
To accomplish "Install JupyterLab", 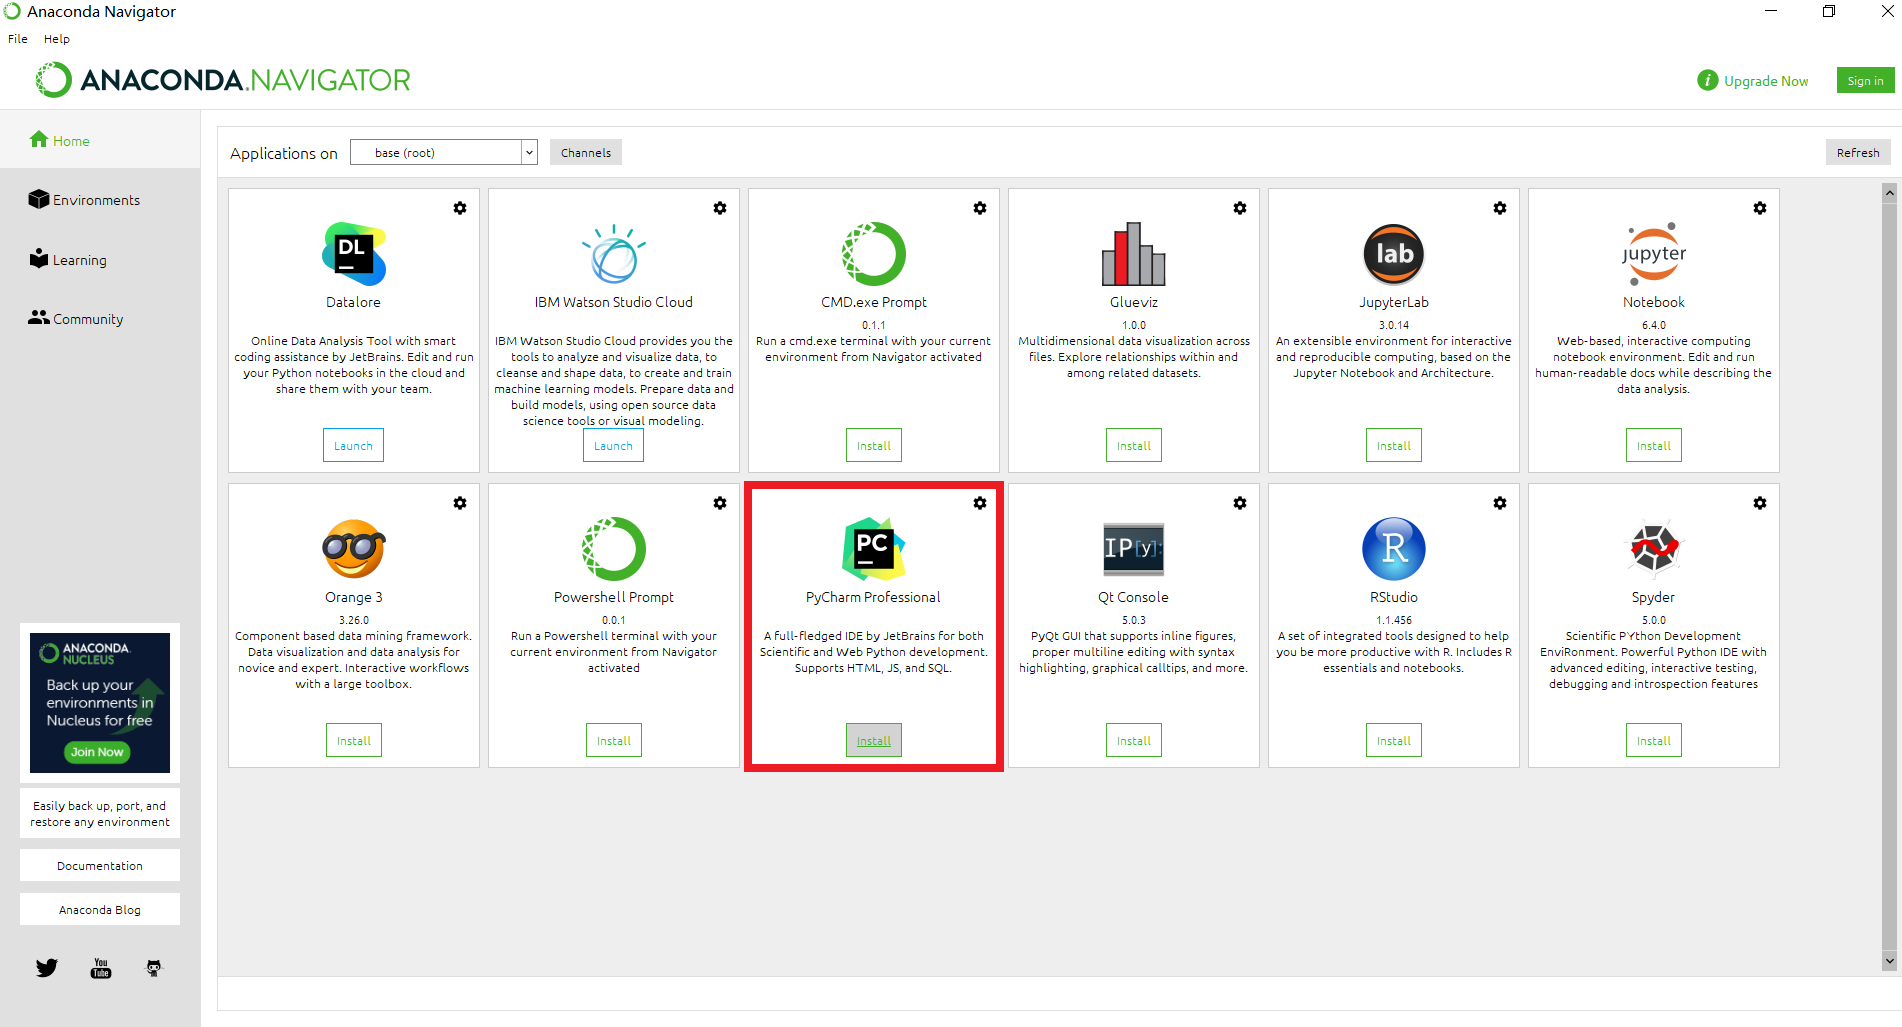I will click(x=1394, y=446).
